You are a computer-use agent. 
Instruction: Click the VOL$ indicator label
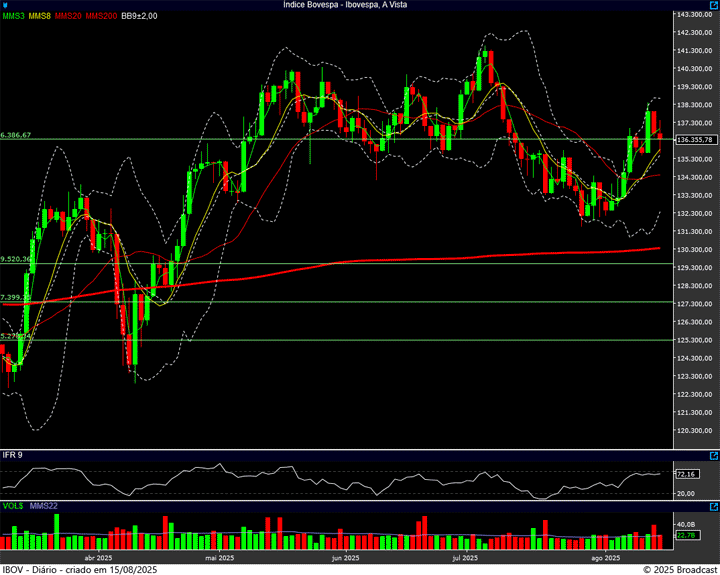tap(13, 506)
